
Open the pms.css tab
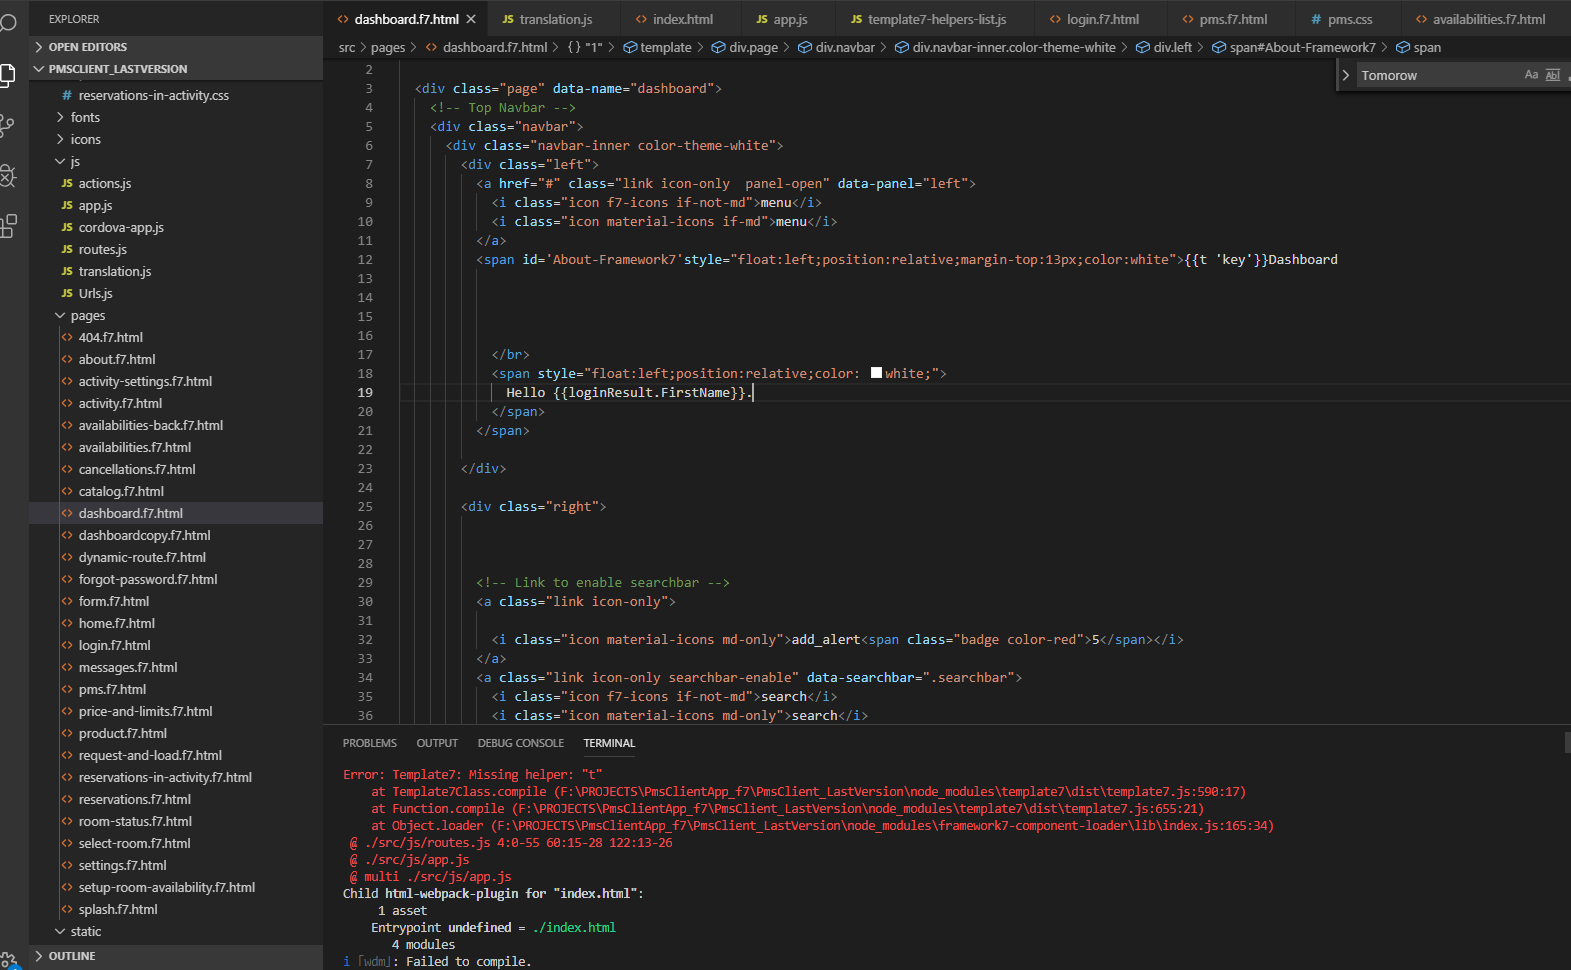click(1349, 19)
